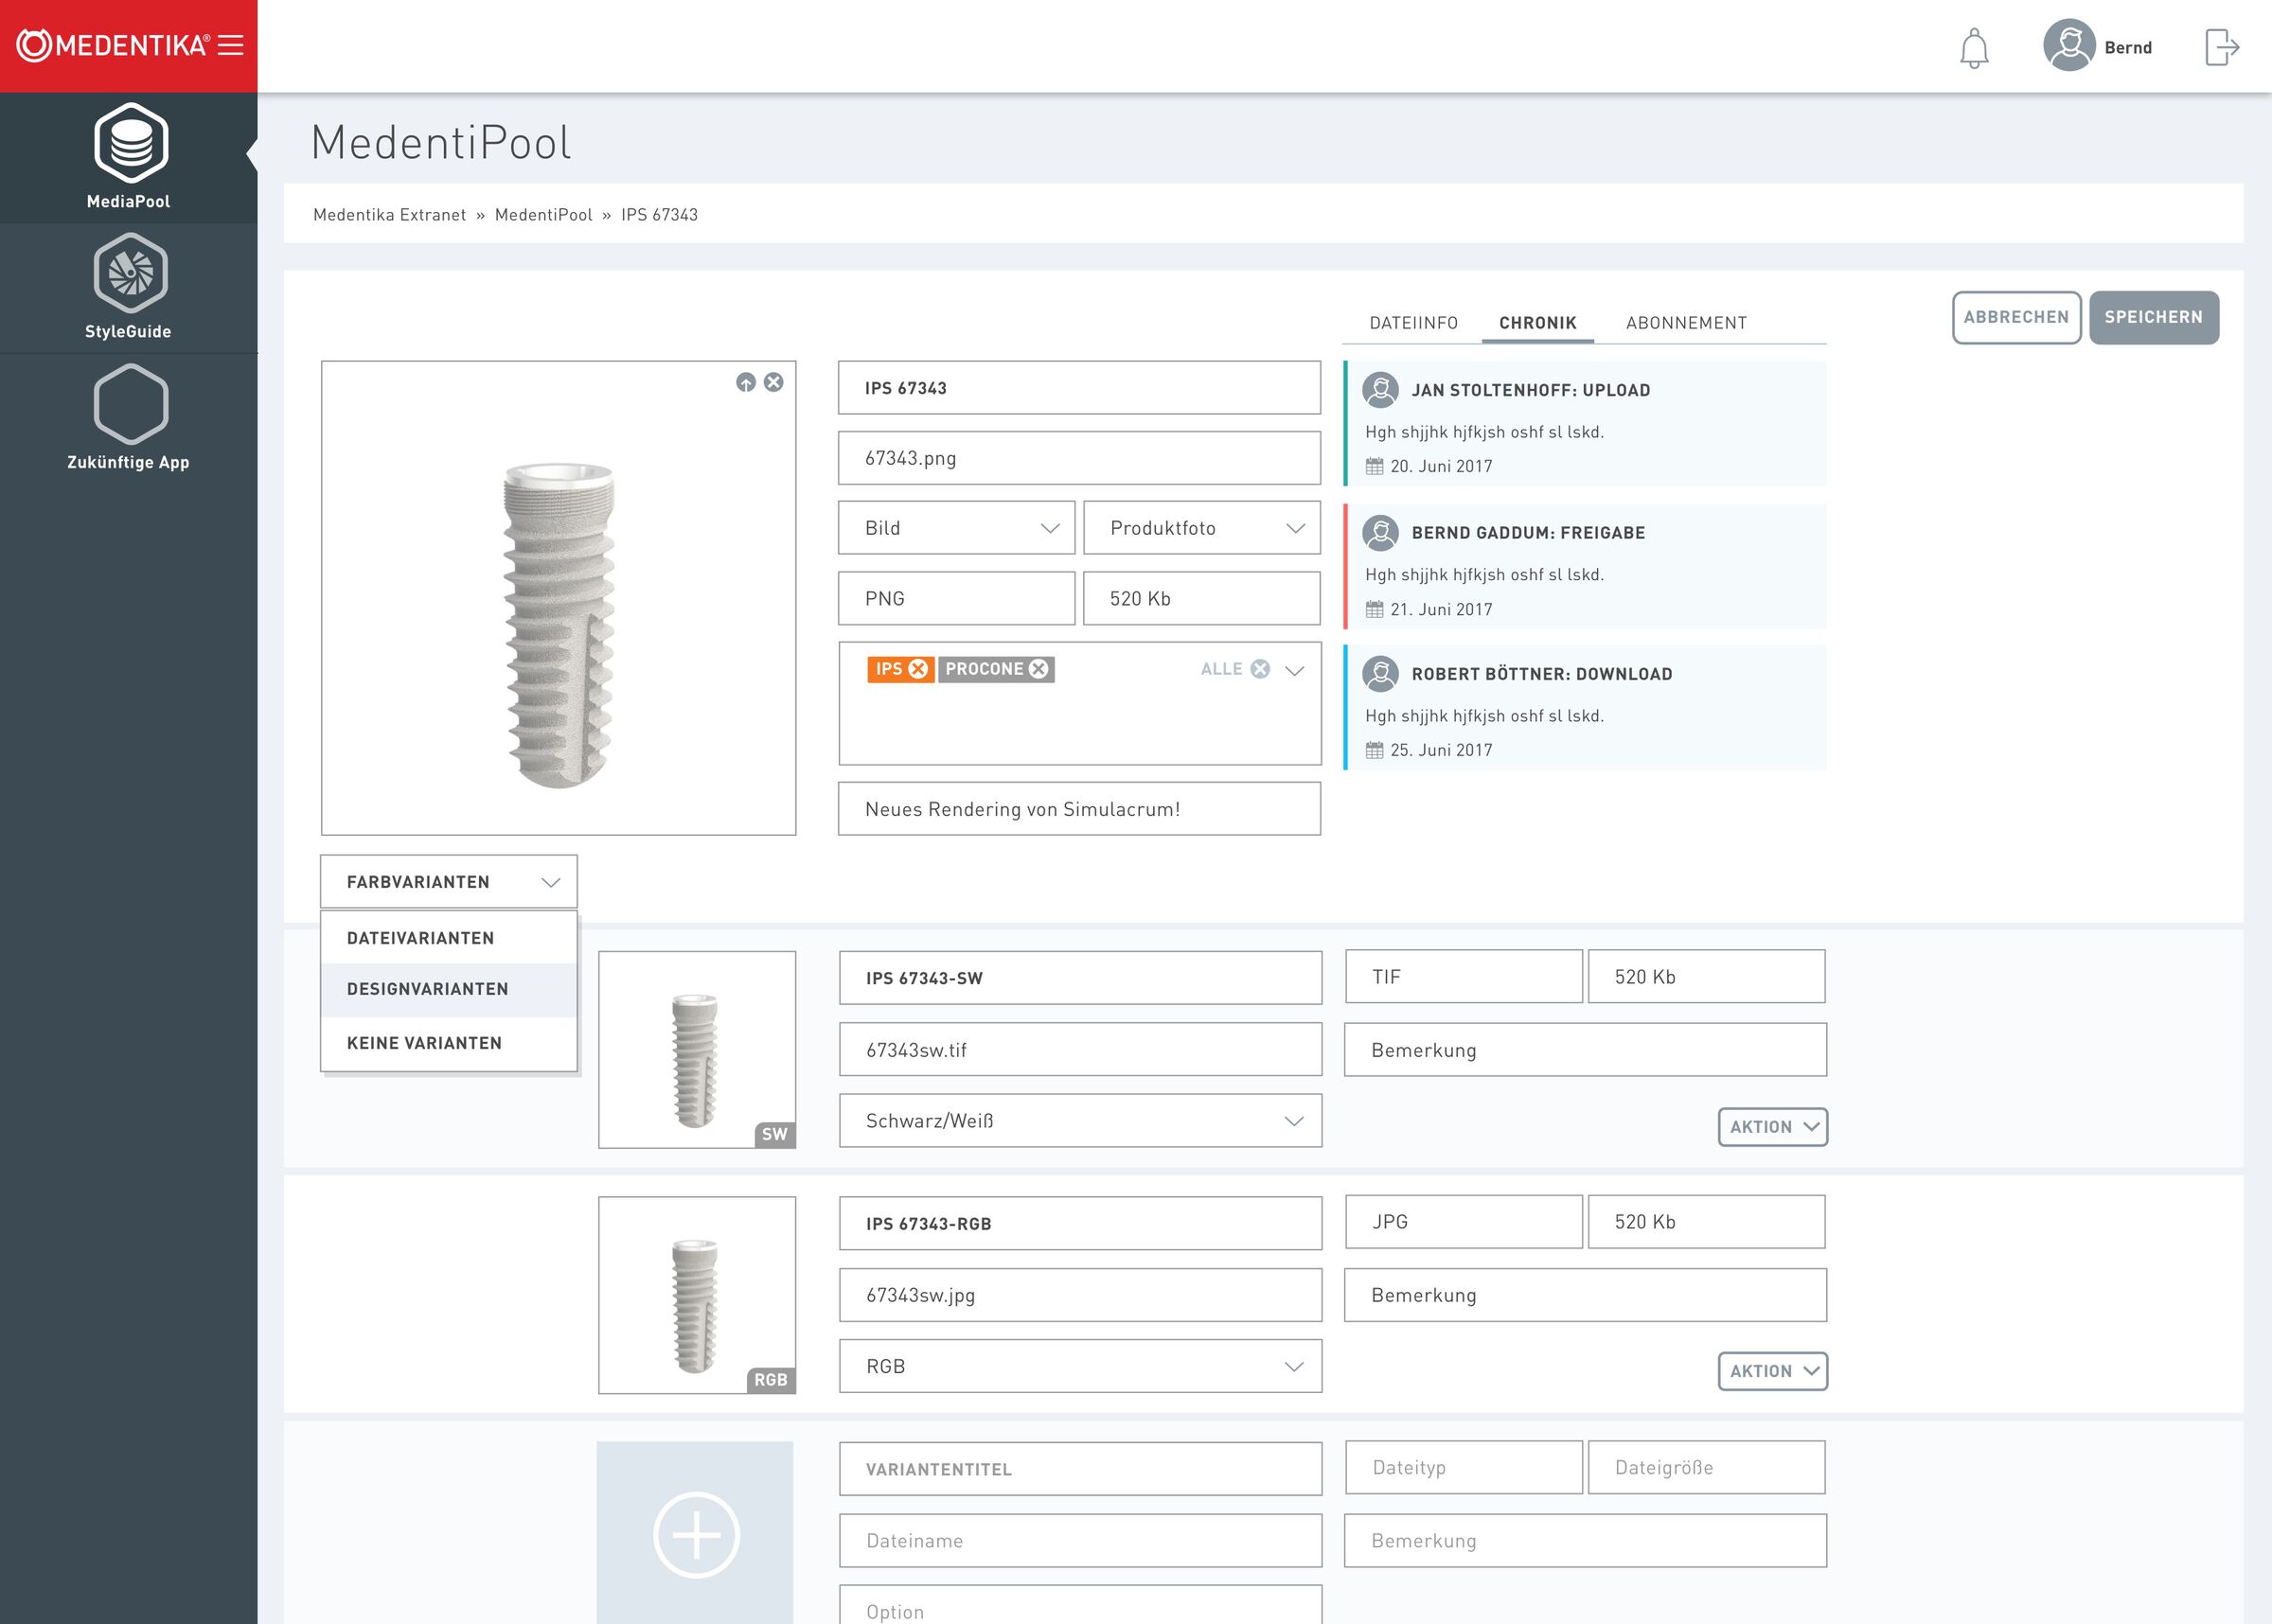Image resolution: width=2272 pixels, height=1624 pixels.
Task: Switch to the DATEIINFO tab
Action: (x=1413, y=323)
